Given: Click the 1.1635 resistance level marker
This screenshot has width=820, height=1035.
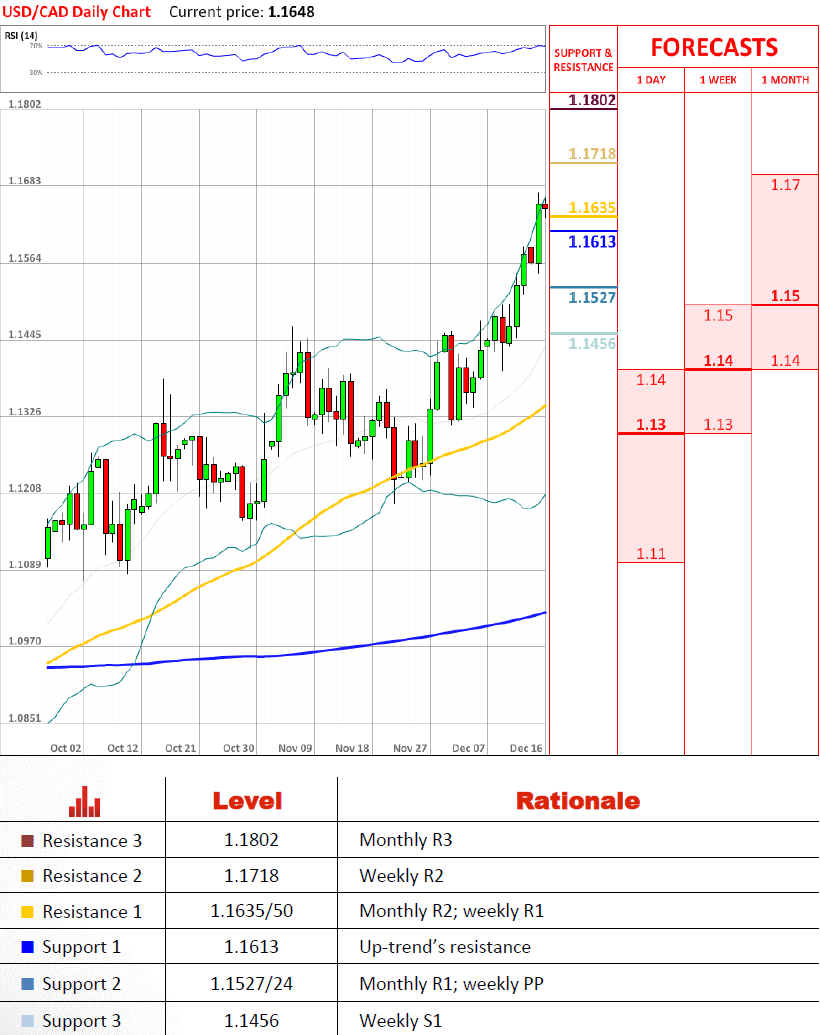Looking at the screenshot, I should (x=592, y=208).
